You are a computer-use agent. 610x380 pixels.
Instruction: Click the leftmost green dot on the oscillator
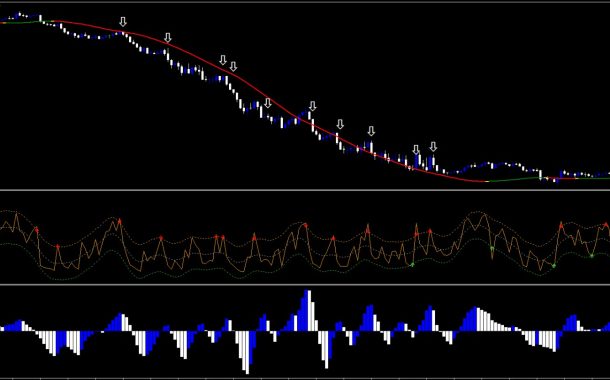[x=412, y=264]
